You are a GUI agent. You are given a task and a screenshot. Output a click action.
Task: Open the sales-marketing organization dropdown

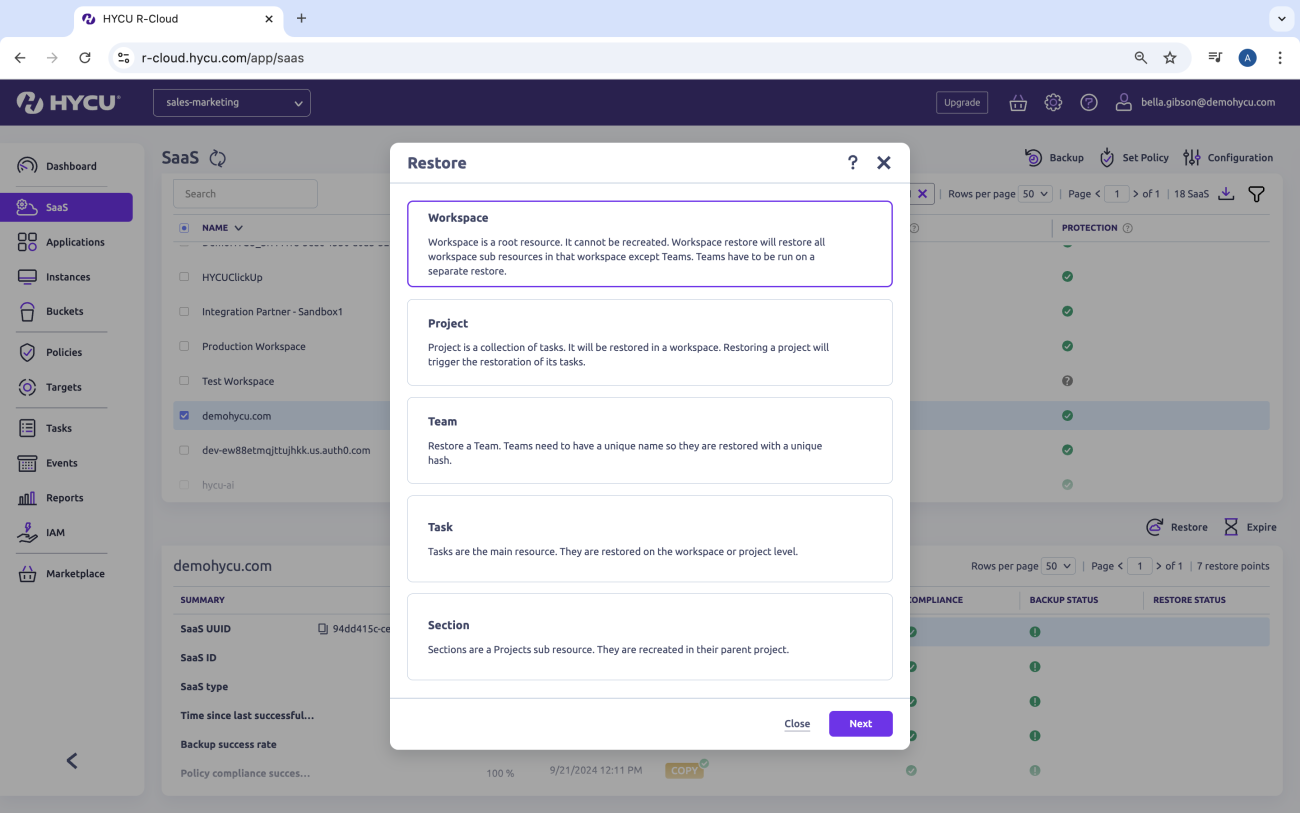click(x=231, y=102)
